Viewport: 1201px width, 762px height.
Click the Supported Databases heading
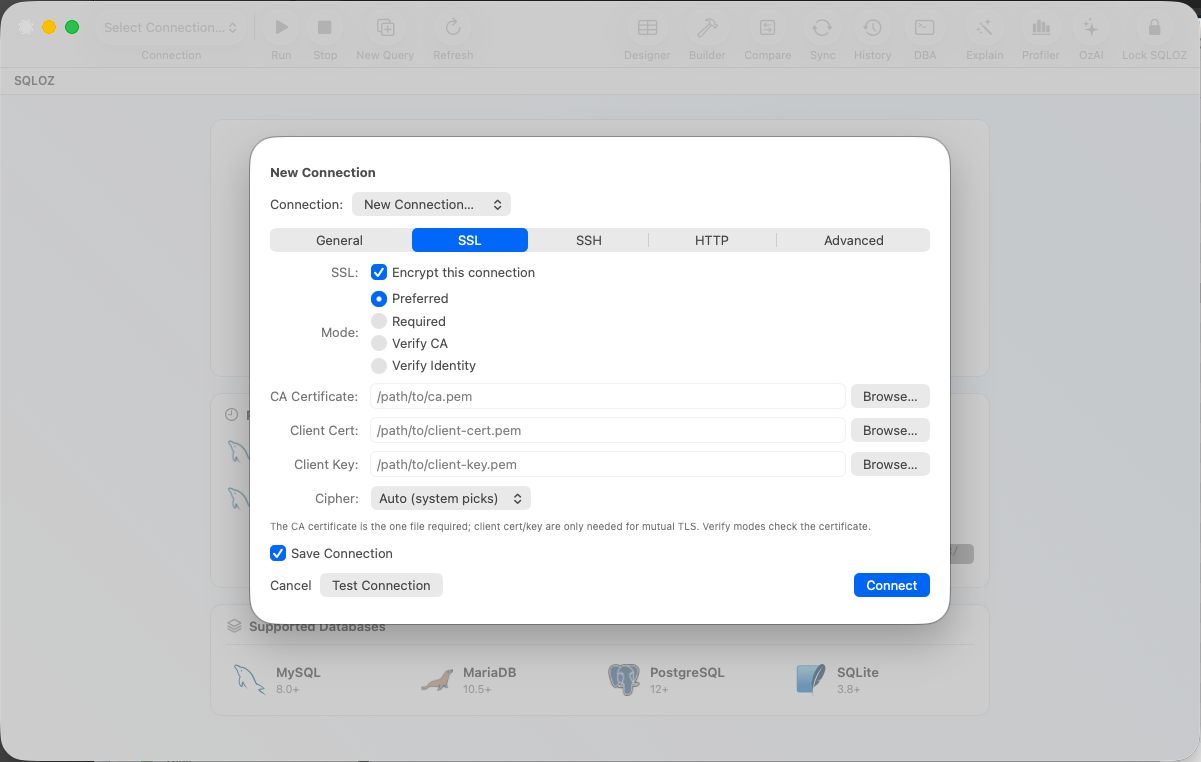tap(317, 626)
